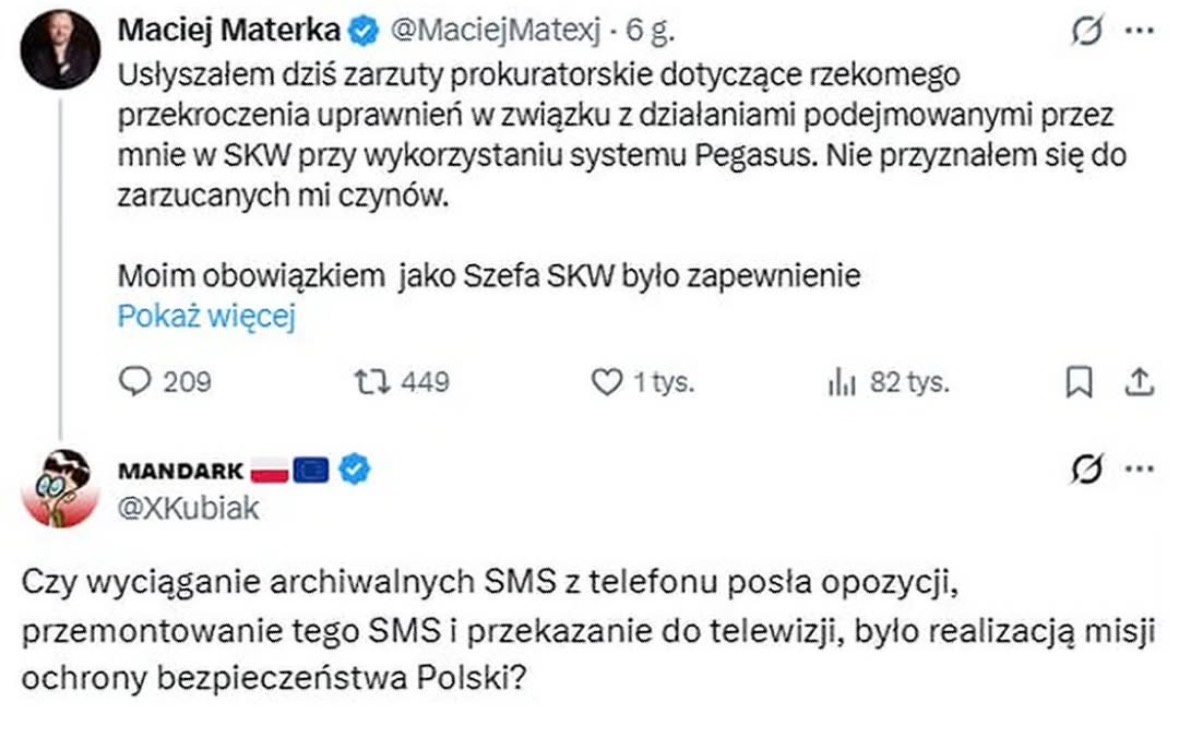This screenshot has height=730, width=1179.
Task: Click Maciej Materka's blue verified badge
Action: coord(363,33)
